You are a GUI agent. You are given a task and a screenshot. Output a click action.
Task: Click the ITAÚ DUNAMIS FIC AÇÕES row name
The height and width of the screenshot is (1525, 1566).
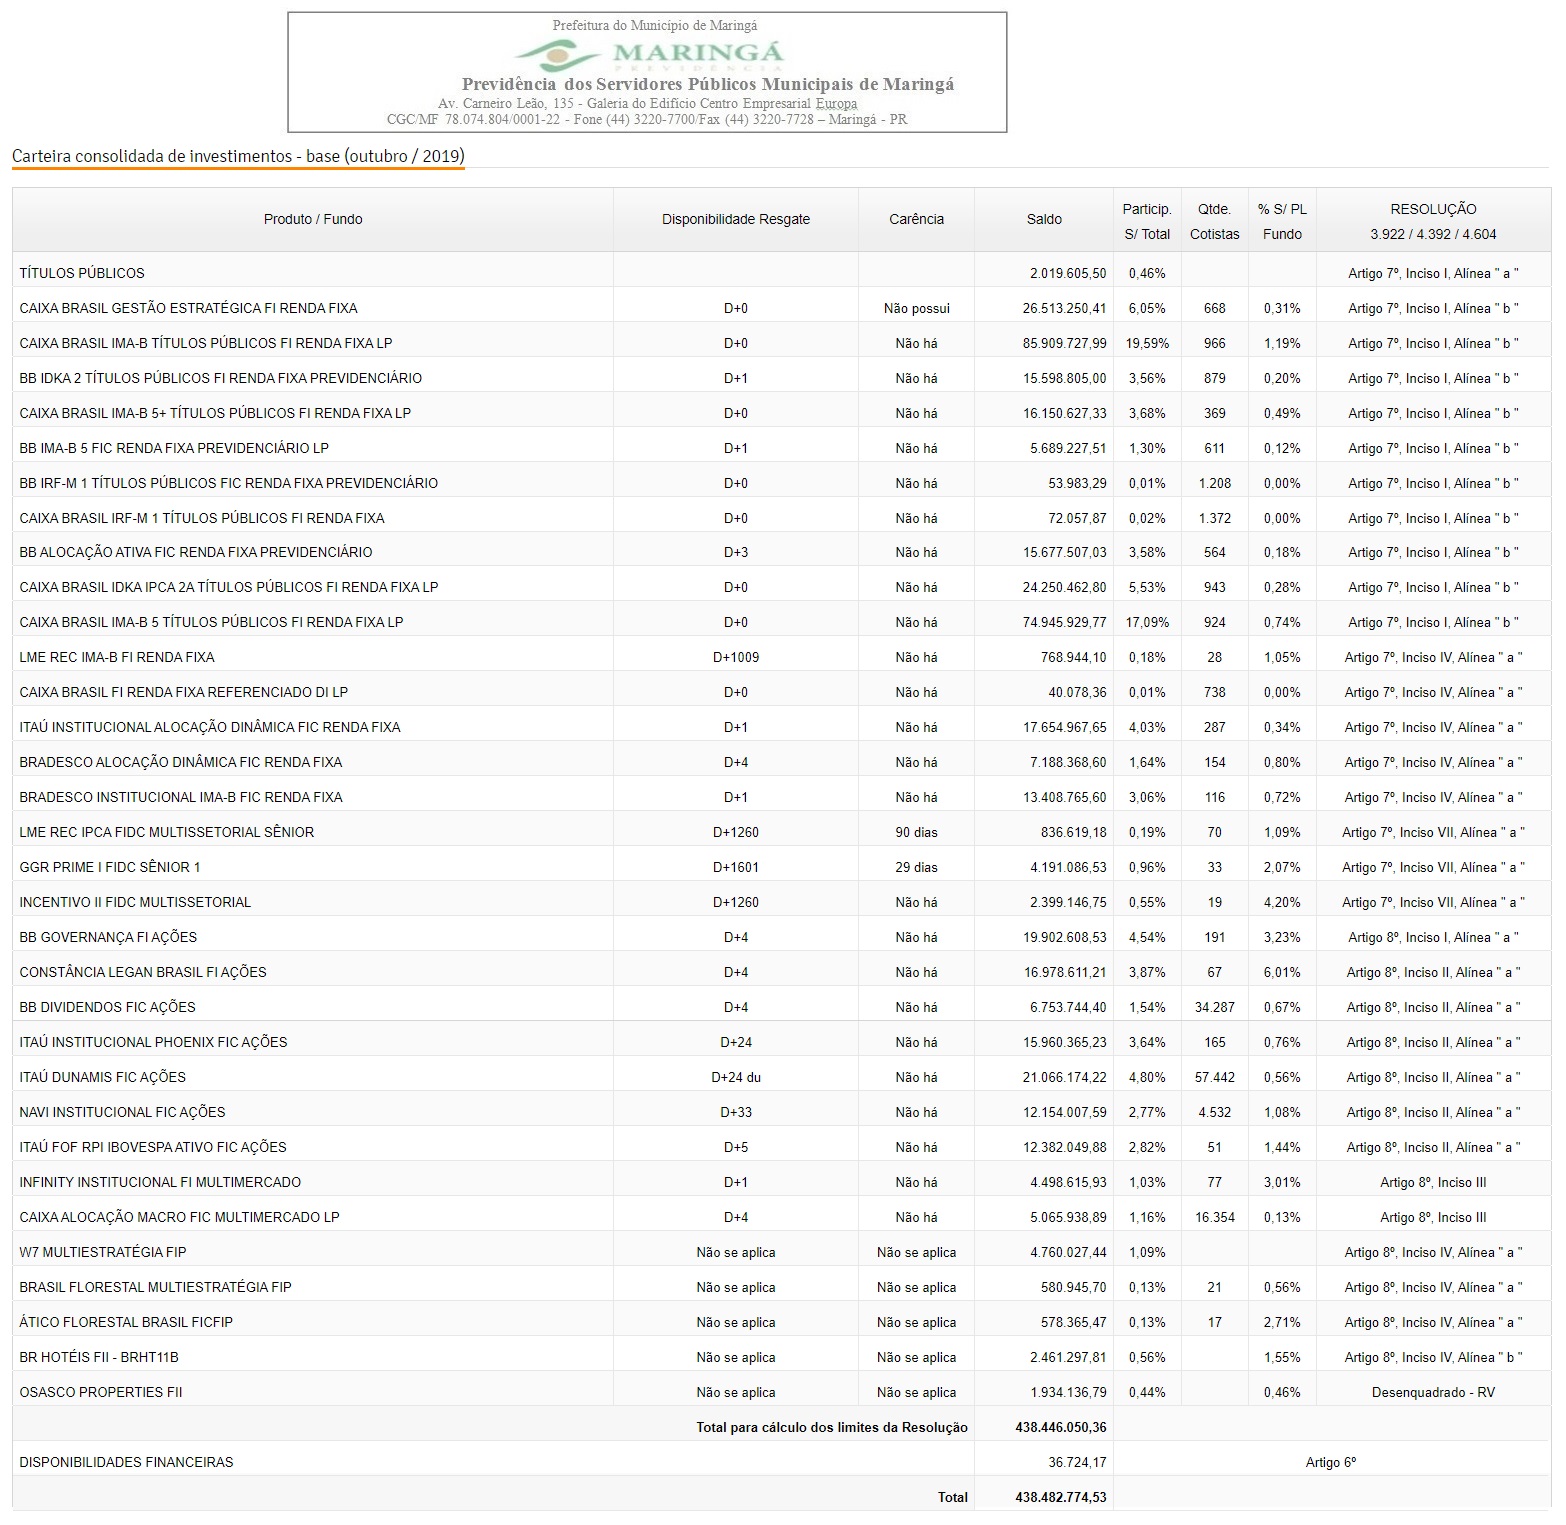pos(103,1077)
